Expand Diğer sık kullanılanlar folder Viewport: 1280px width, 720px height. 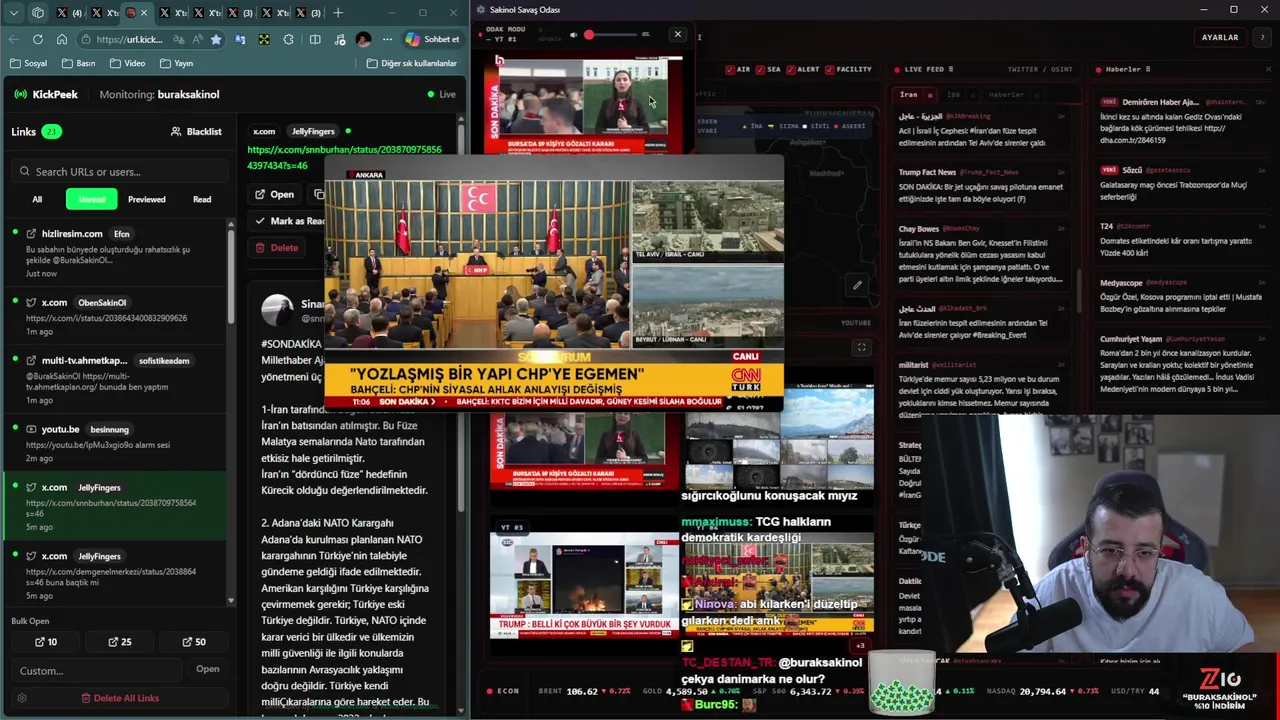[412, 63]
